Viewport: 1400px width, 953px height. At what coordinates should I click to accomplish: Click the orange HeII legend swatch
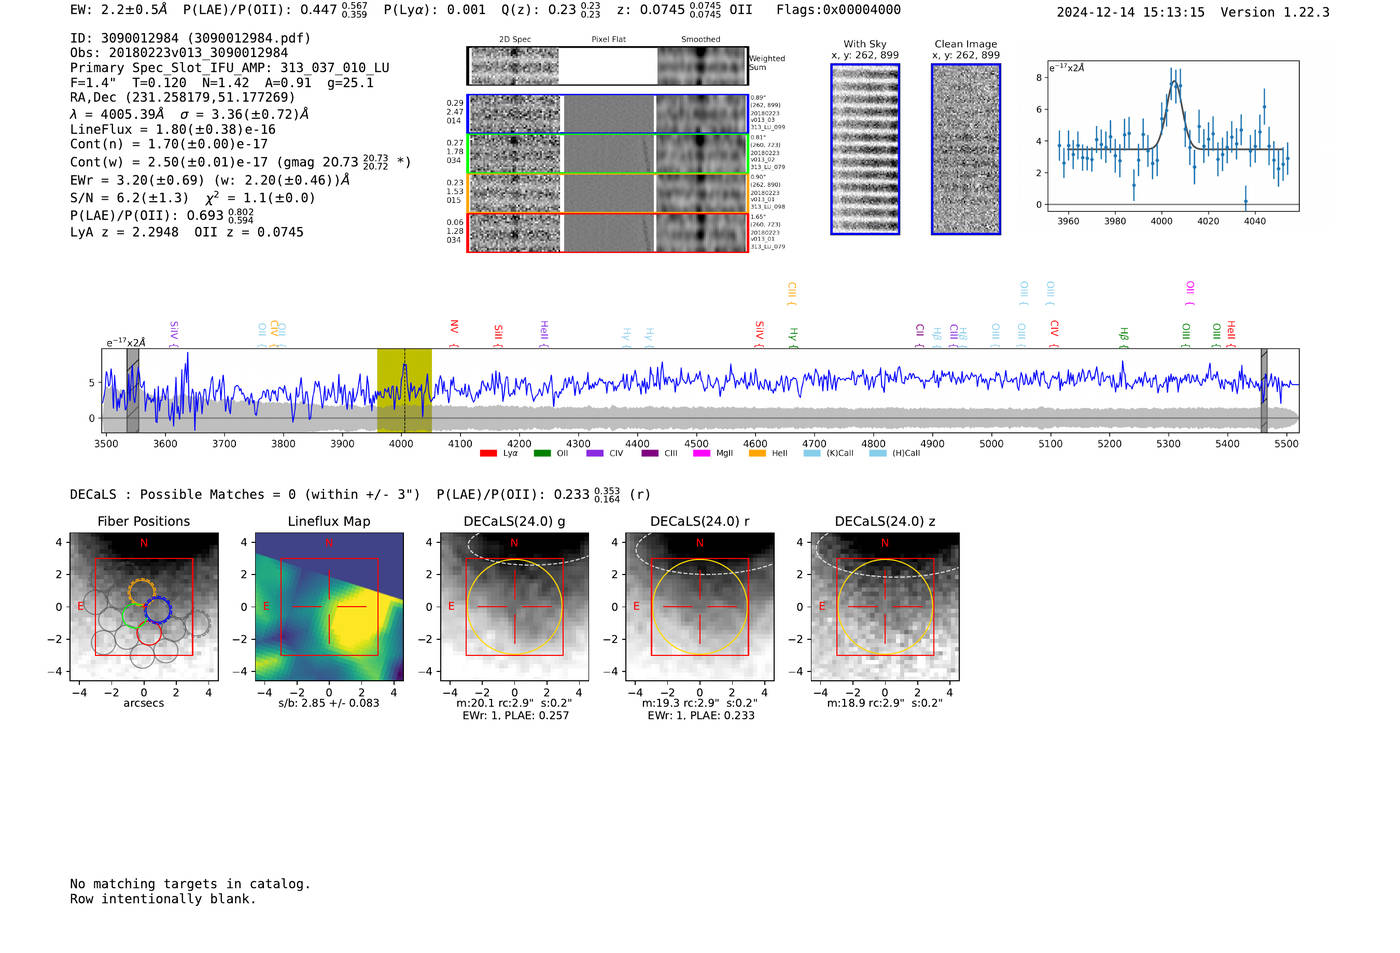pyautogui.click(x=757, y=454)
